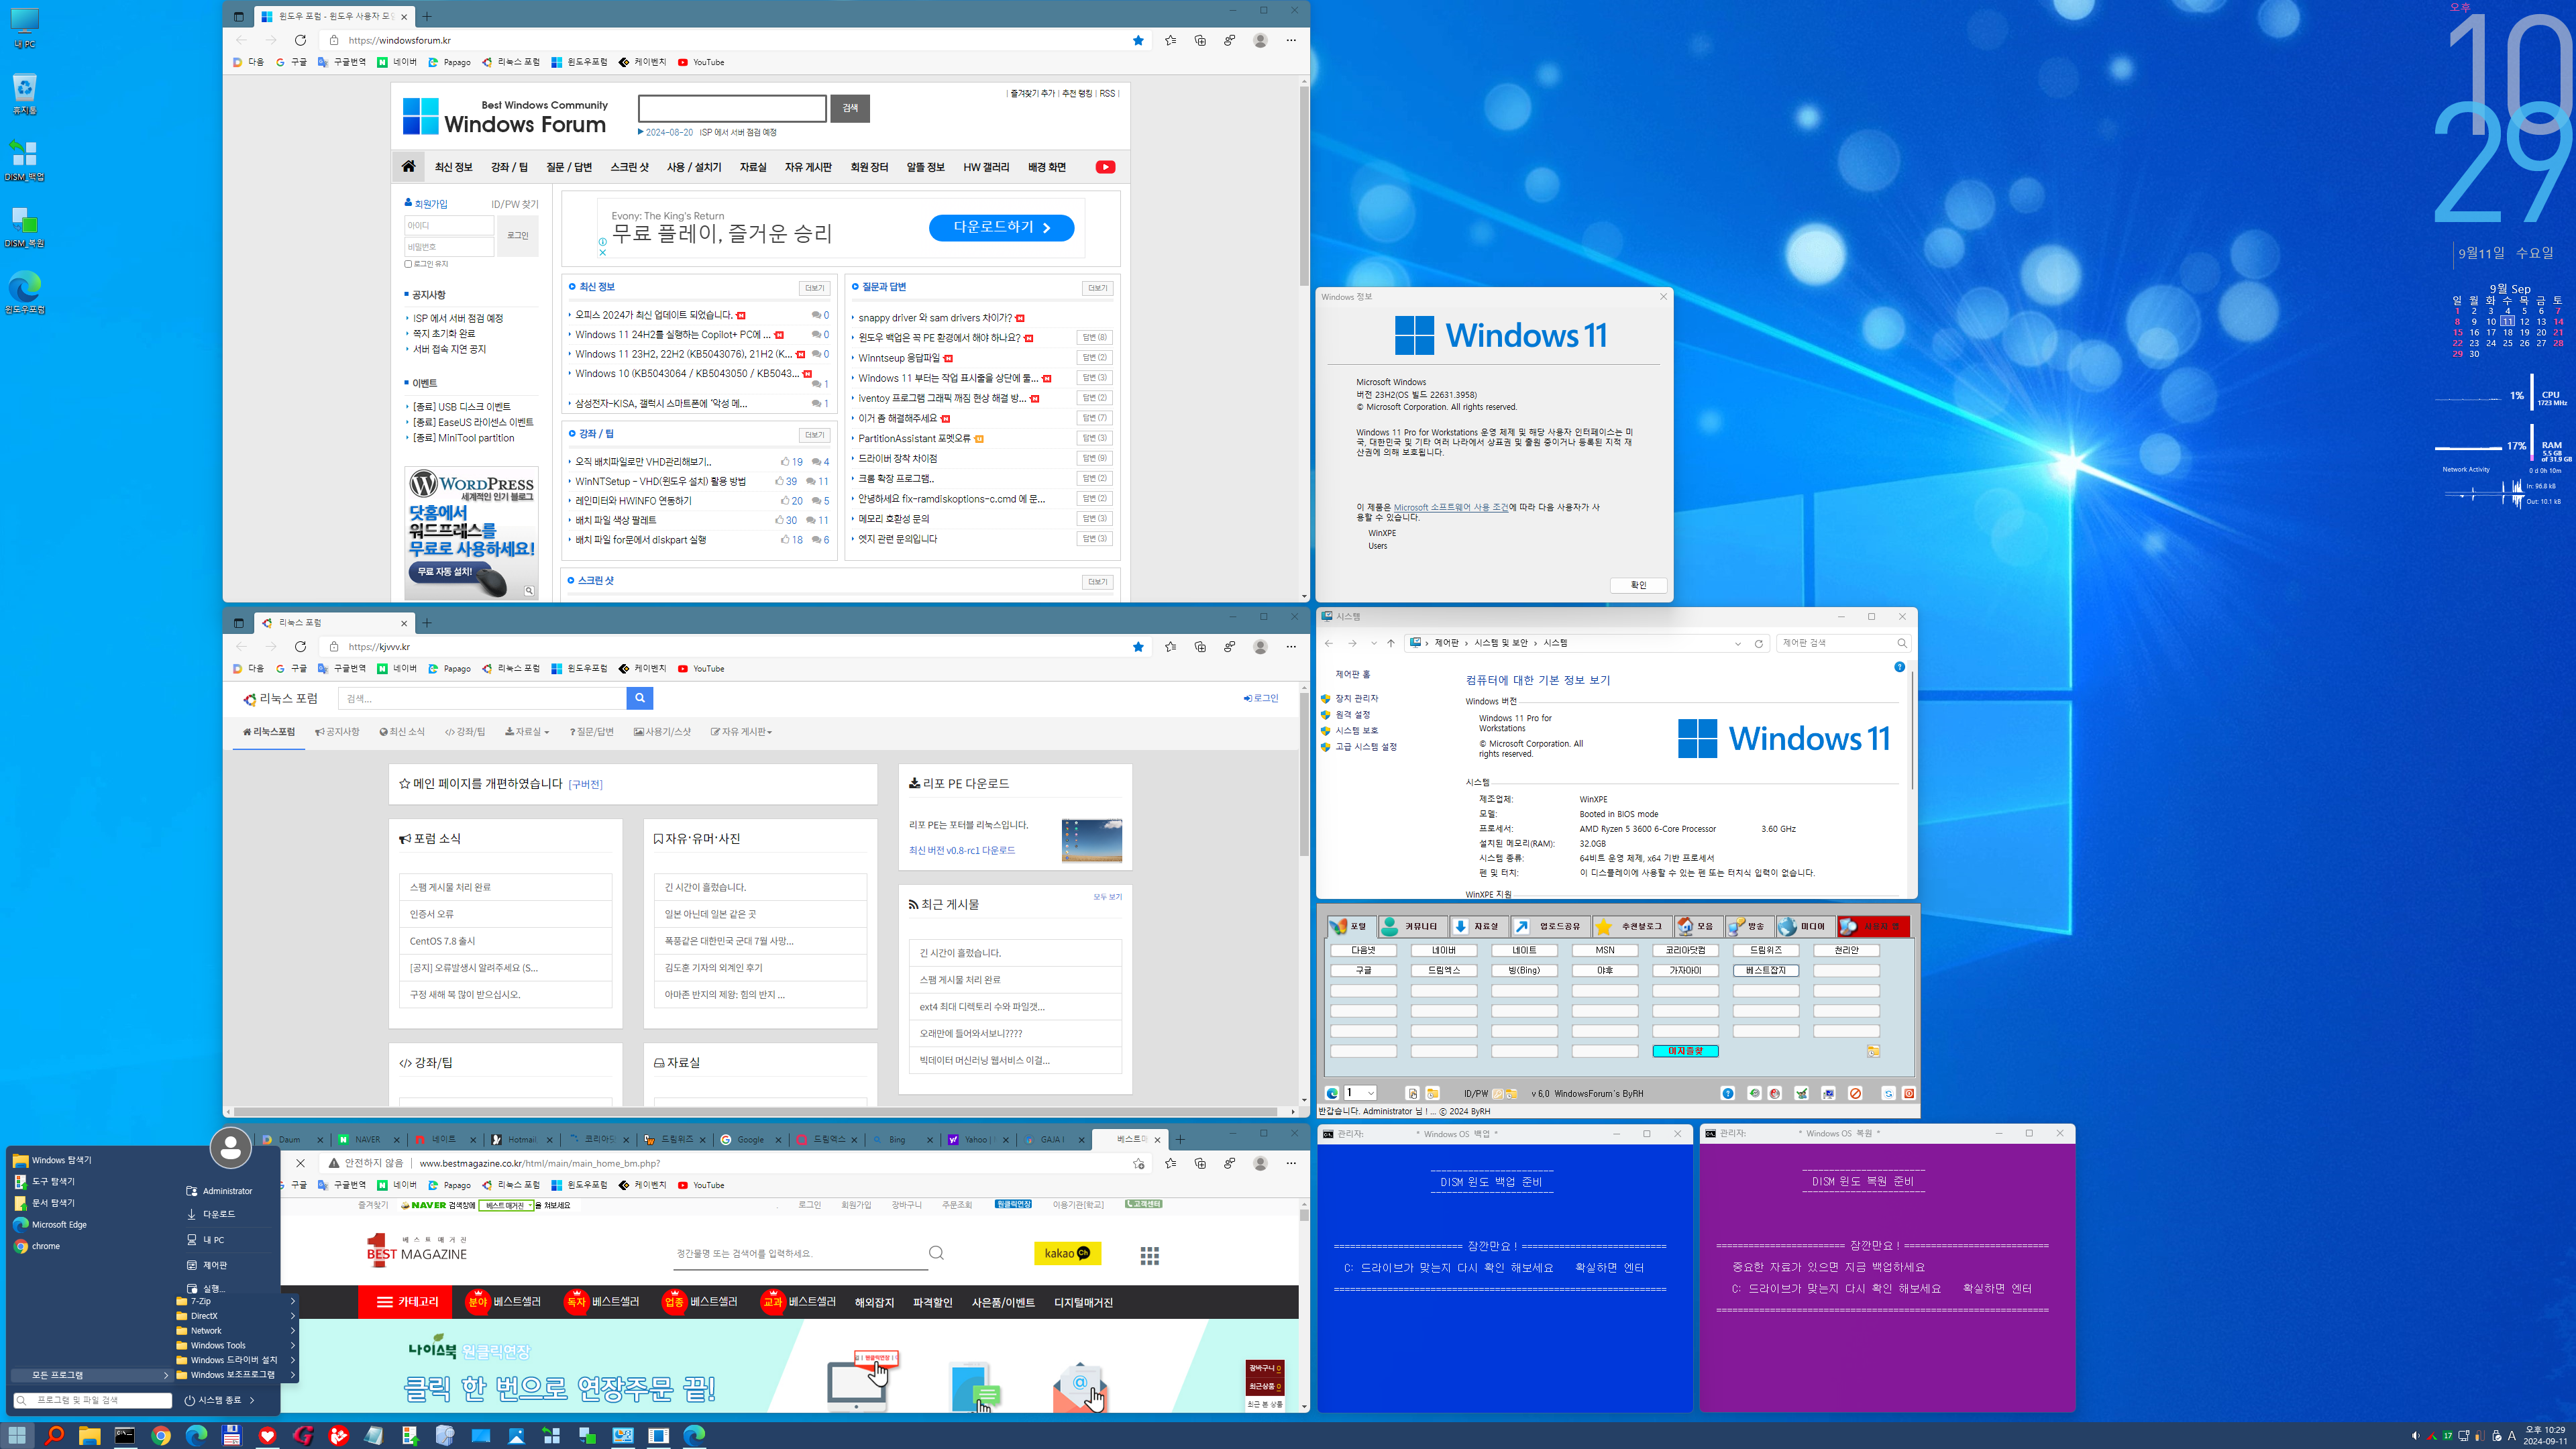Image resolution: width=2576 pixels, height=1449 pixels.
Task: Expand 자유 게시판 dropdown on 리눅스 포럼
Action: point(741,732)
